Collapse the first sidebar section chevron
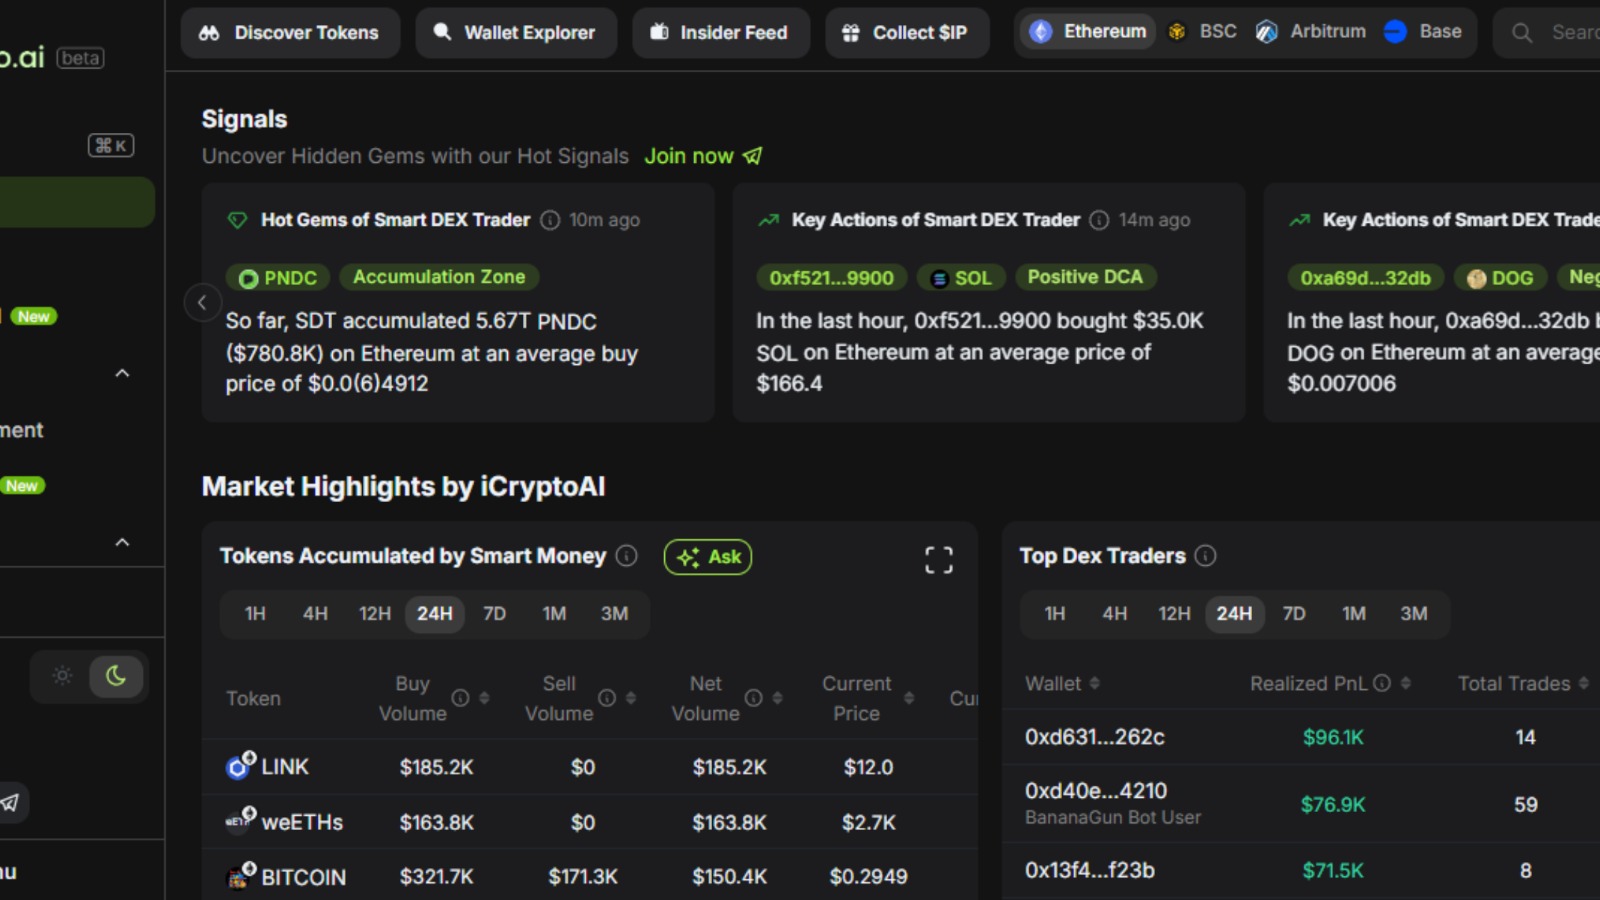1600x900 pixels. pos(122,373)
